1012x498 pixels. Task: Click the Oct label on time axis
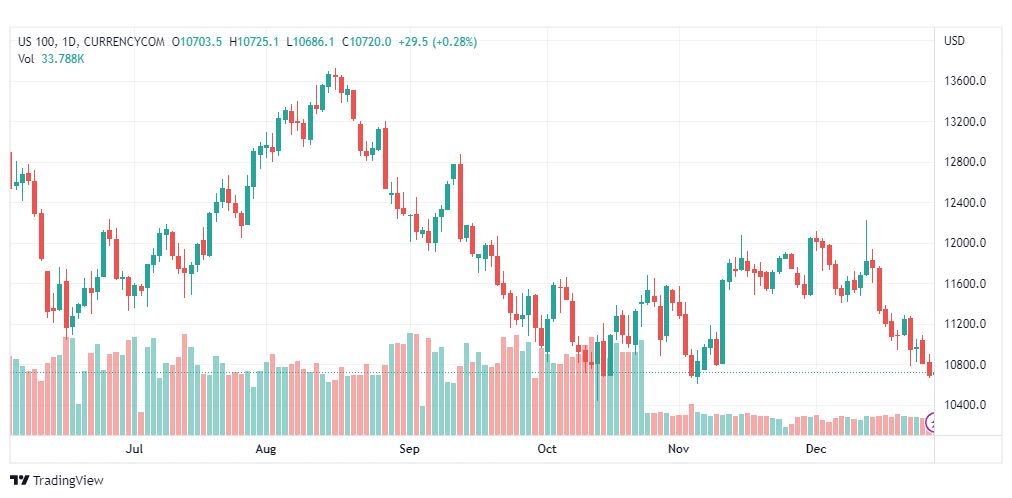[x=546, y=450]
